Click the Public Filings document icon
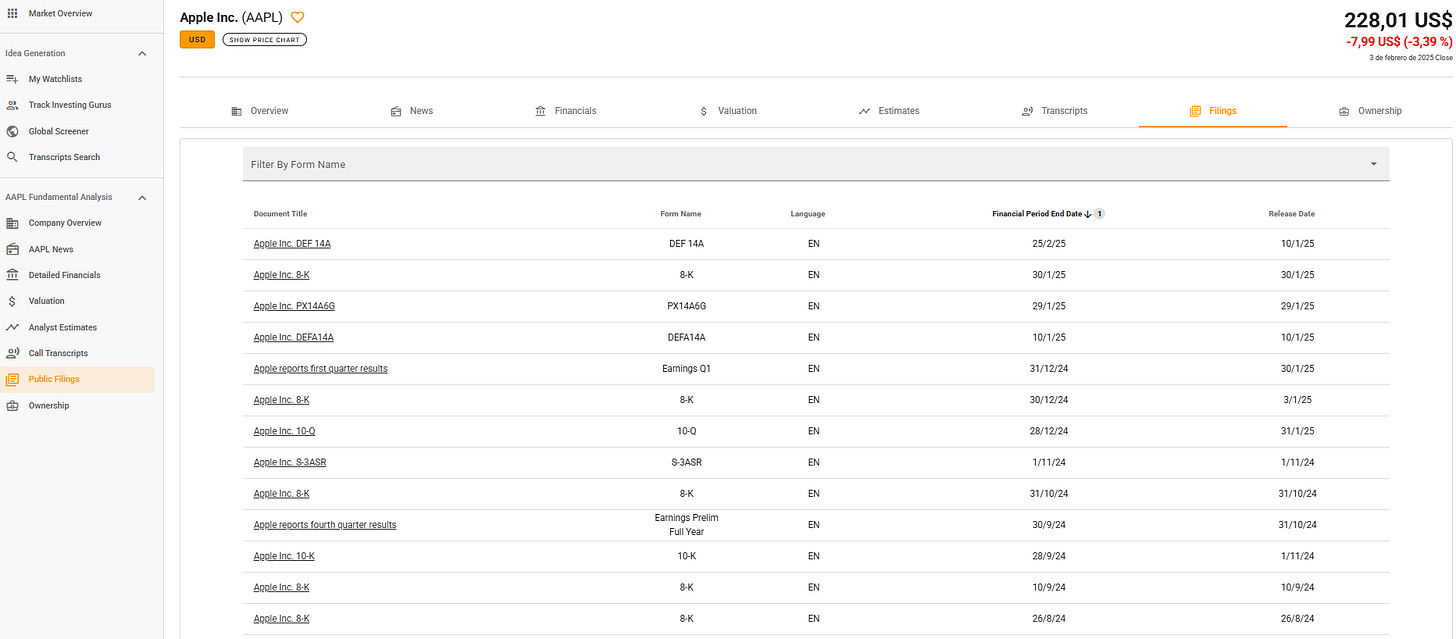Viewport: 1456px width, 639px height. point(12,379)
